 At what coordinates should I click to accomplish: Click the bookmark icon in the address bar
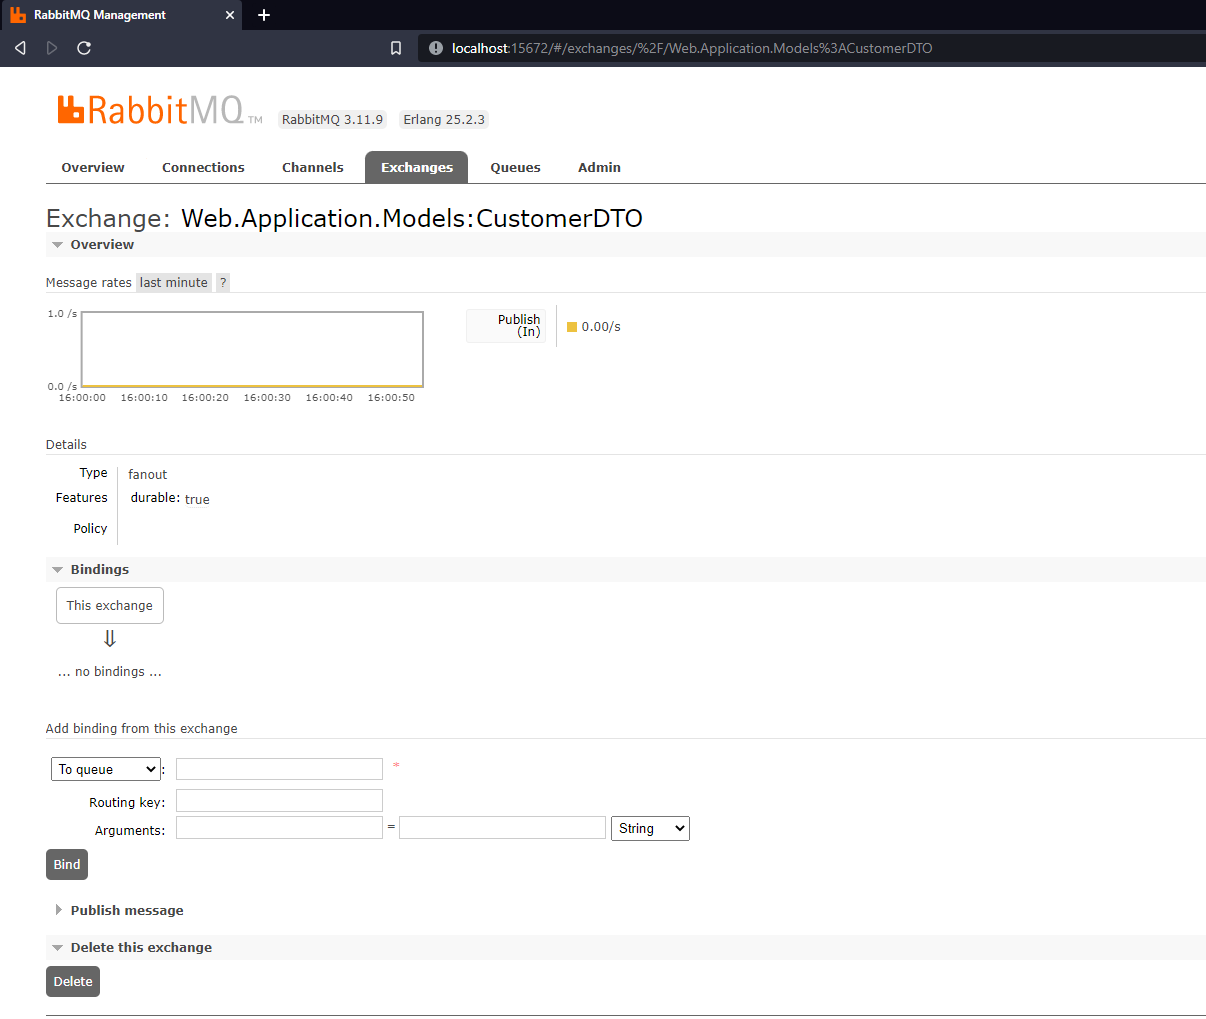[396, 48]
